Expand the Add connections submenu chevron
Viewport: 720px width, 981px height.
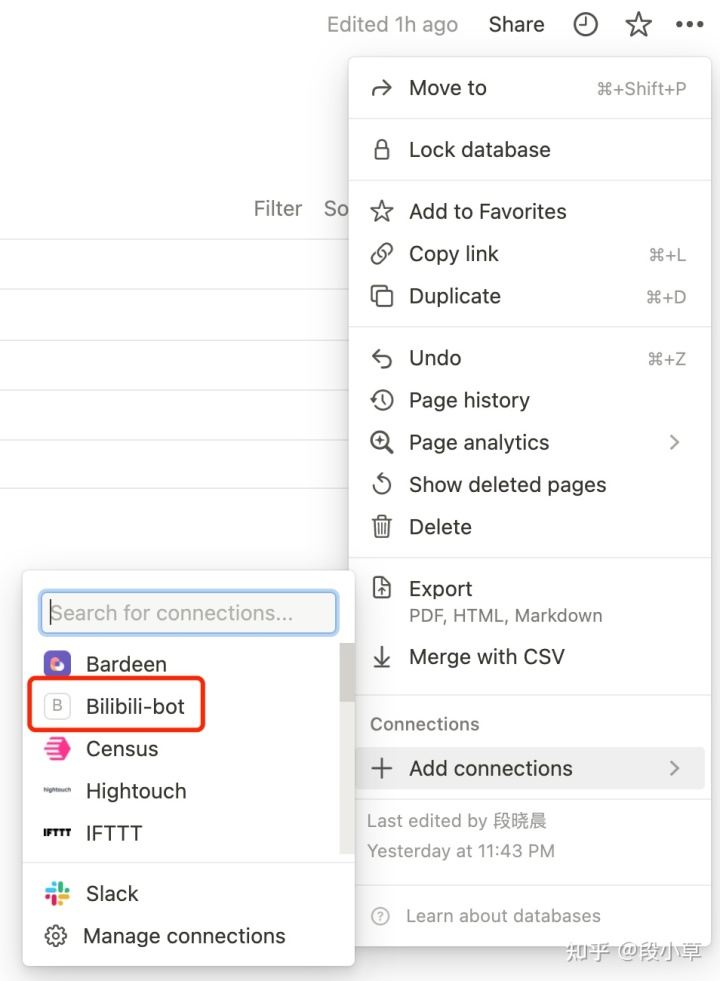click(x=675, y=769)
